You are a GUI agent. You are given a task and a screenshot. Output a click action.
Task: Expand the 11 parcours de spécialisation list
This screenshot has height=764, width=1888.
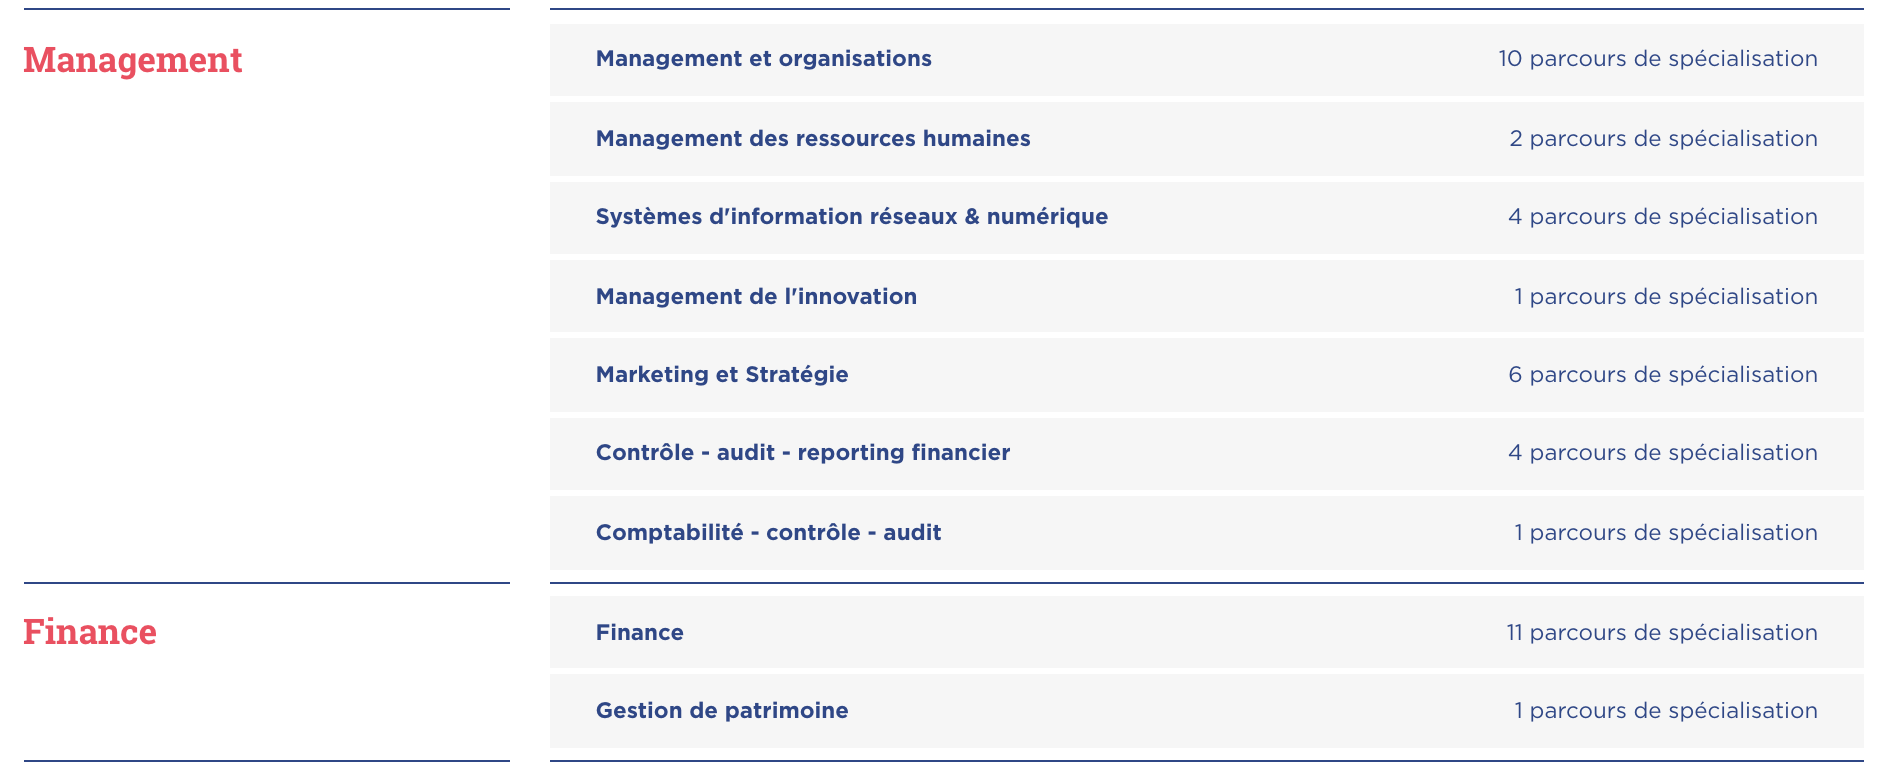pos(1661,633)
